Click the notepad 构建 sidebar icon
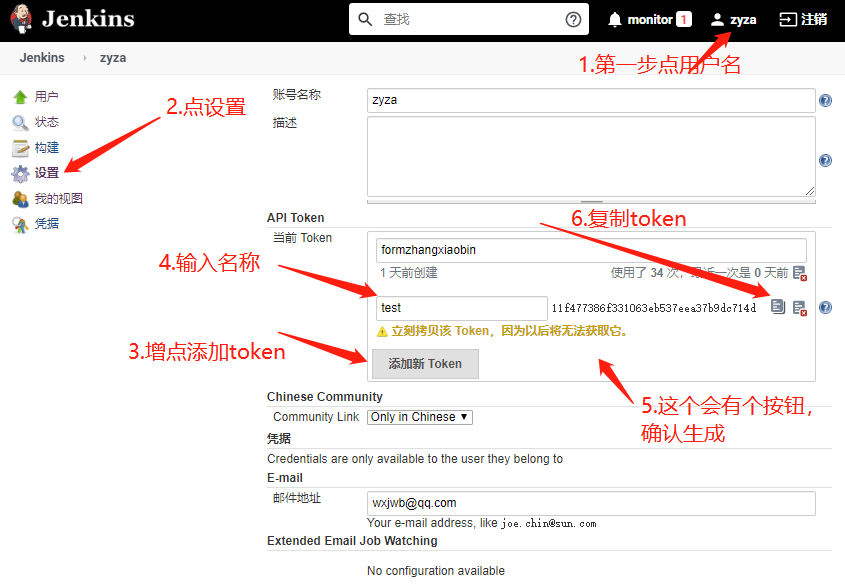Image resolution: width=845 pixels, height=587 pixels. 20,148
